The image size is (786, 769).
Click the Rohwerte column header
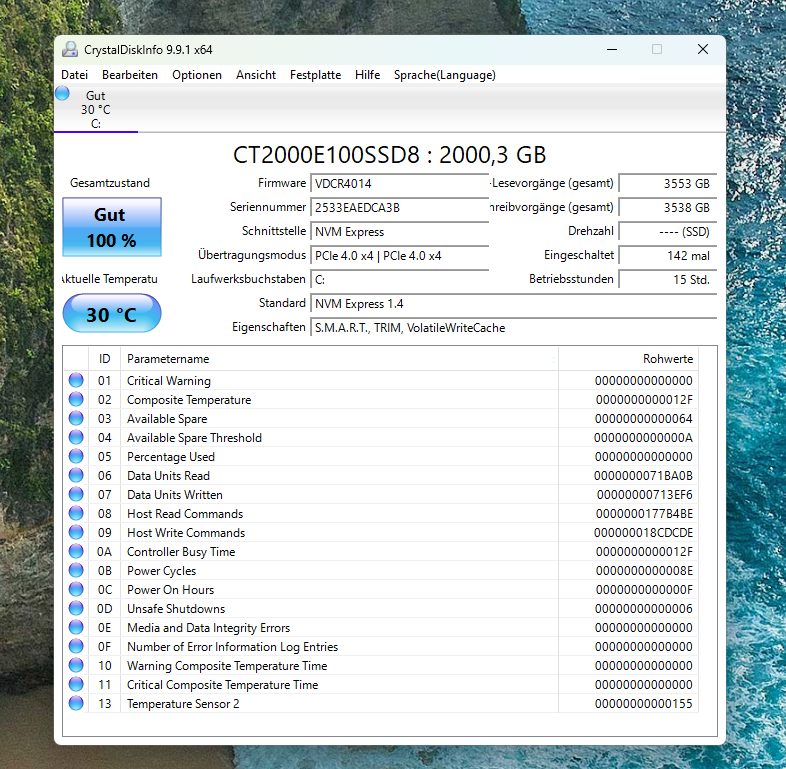(x=629, y=359)
